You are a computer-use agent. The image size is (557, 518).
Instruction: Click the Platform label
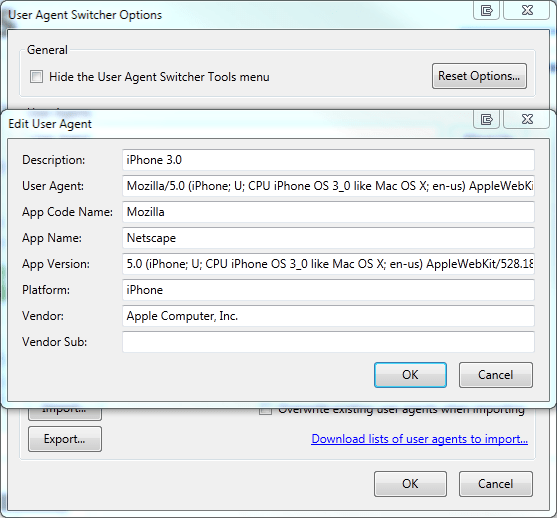click(46, 290)
